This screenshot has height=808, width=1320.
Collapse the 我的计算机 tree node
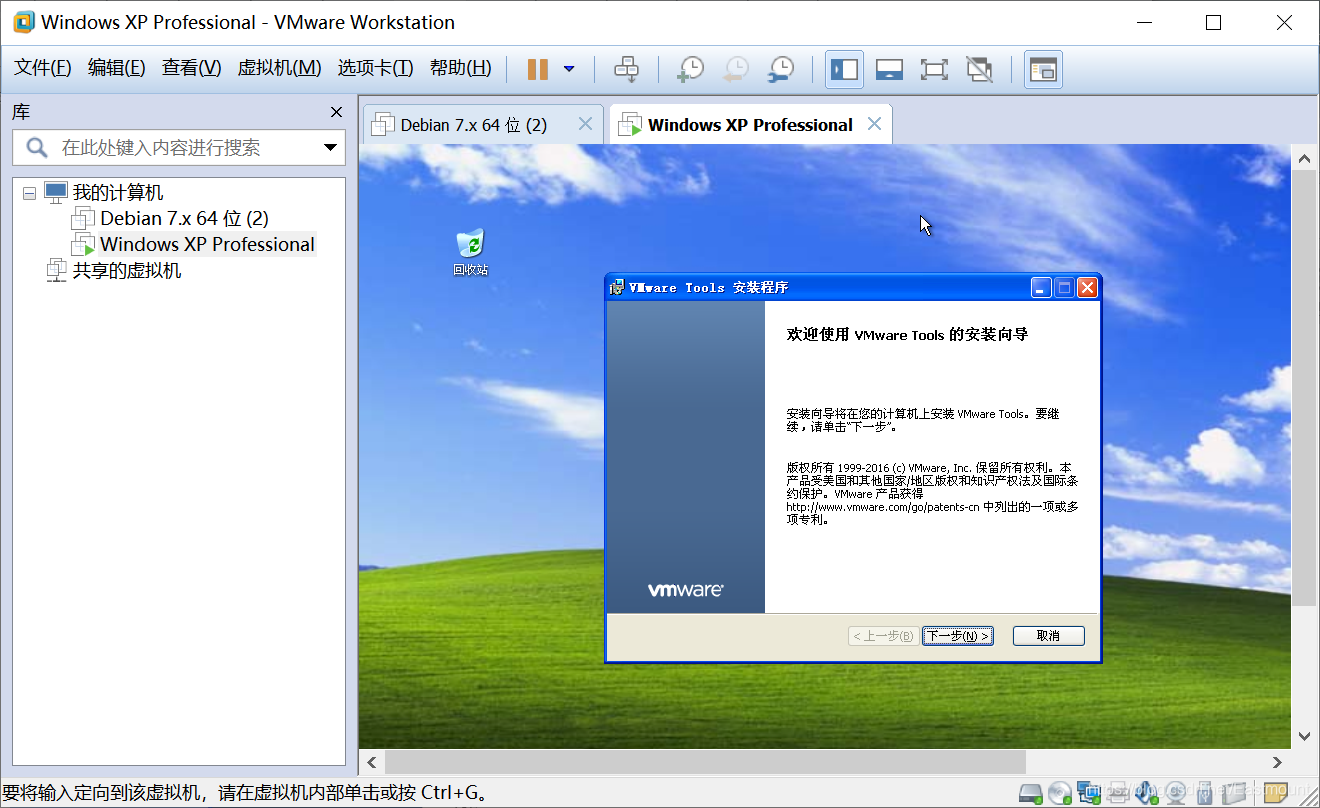pos(29,192)
